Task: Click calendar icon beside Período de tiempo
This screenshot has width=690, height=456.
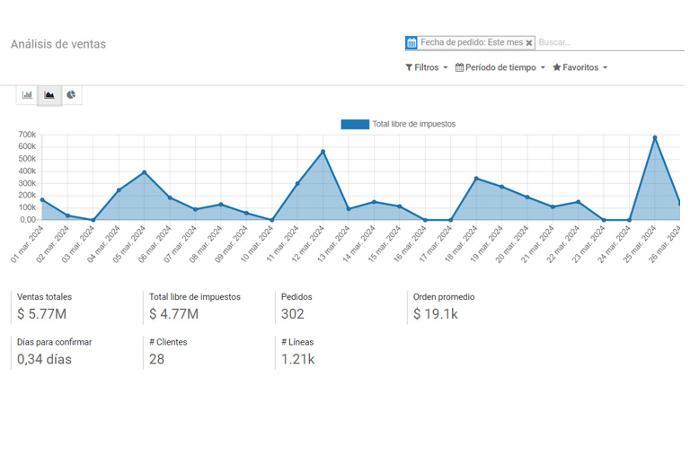Action: (x=459, y=68)
